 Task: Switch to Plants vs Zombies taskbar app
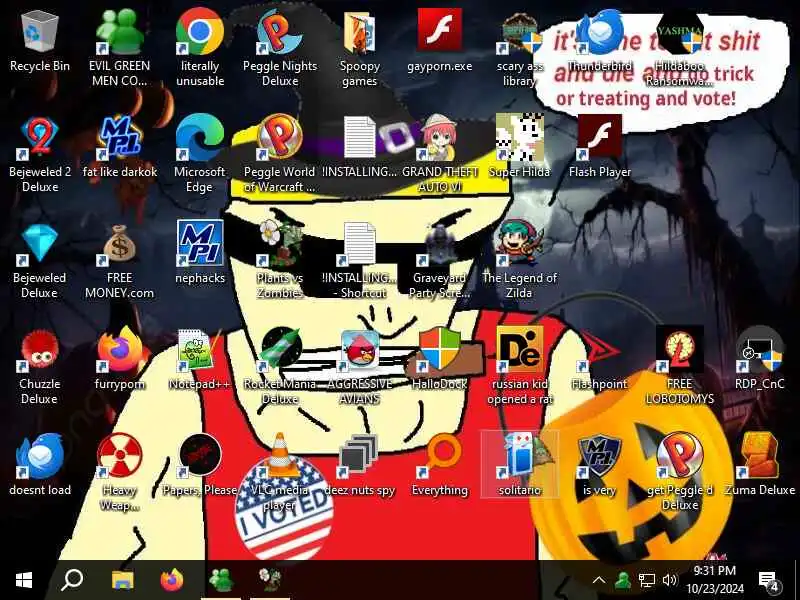tap(270, 580)
